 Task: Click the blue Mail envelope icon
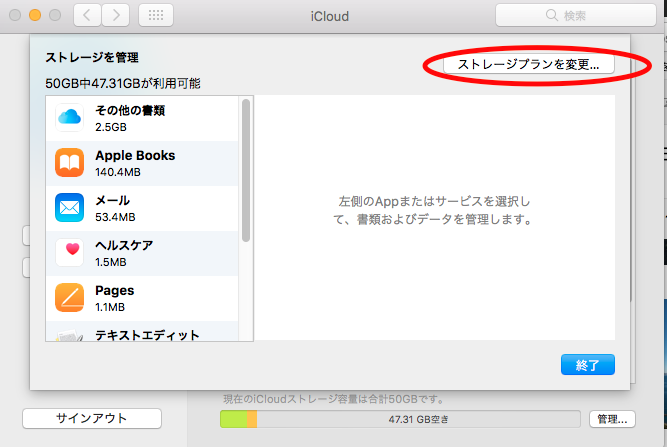pos(69,208)
